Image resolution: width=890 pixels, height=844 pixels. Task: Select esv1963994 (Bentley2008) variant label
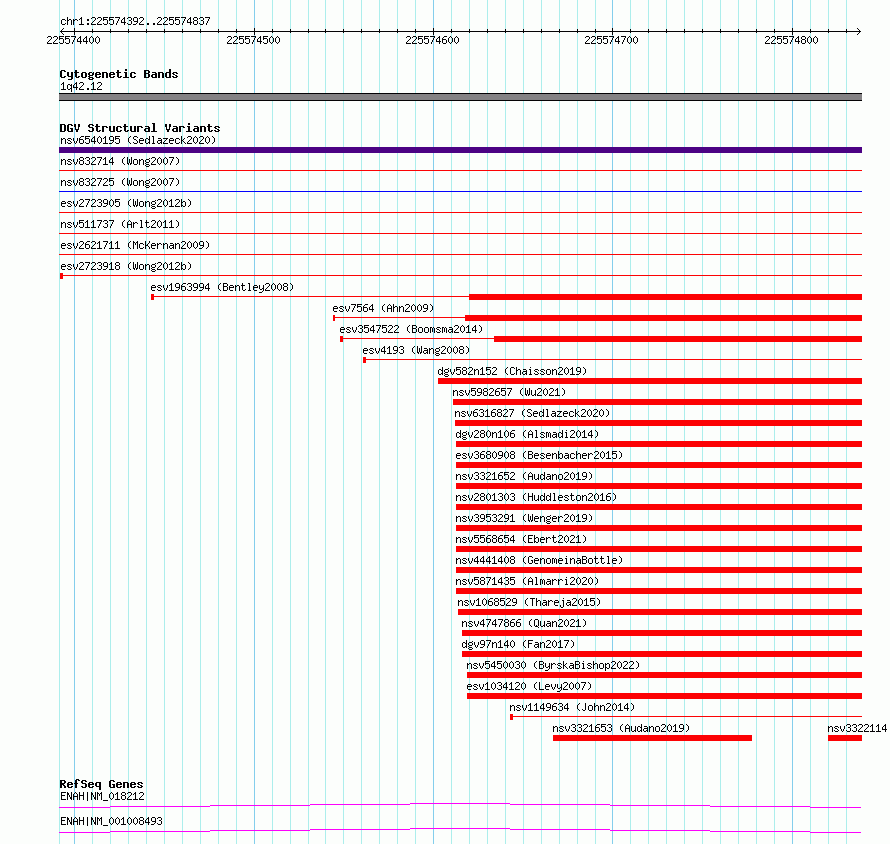pyautogui.click(x=222, y=287)
